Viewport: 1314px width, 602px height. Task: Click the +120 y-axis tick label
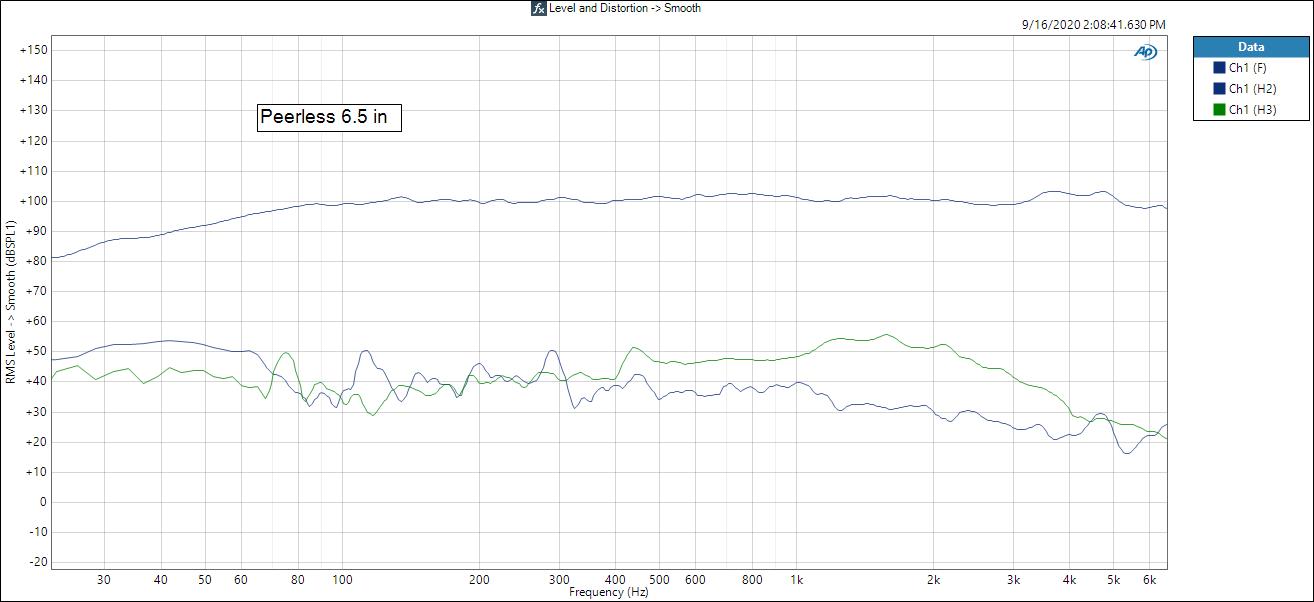[33, 141]
